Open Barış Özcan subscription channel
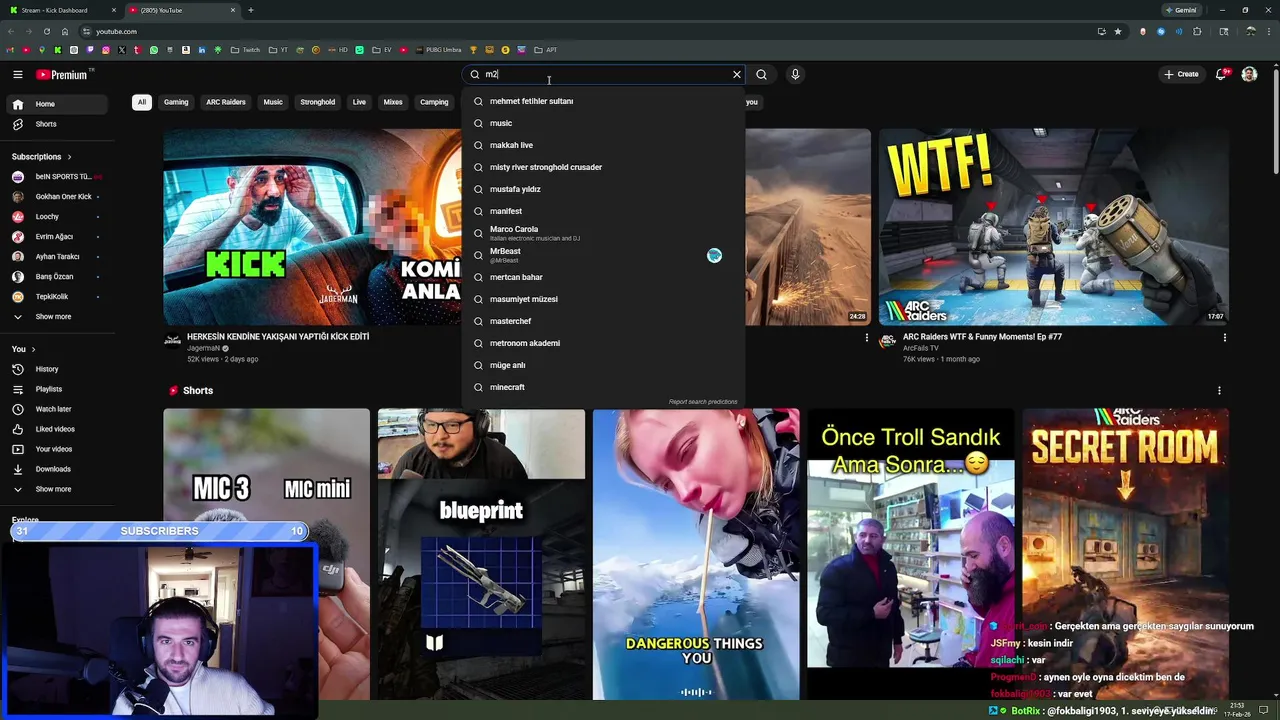This screenshot has width=1280, height=720. click(57, 277)
